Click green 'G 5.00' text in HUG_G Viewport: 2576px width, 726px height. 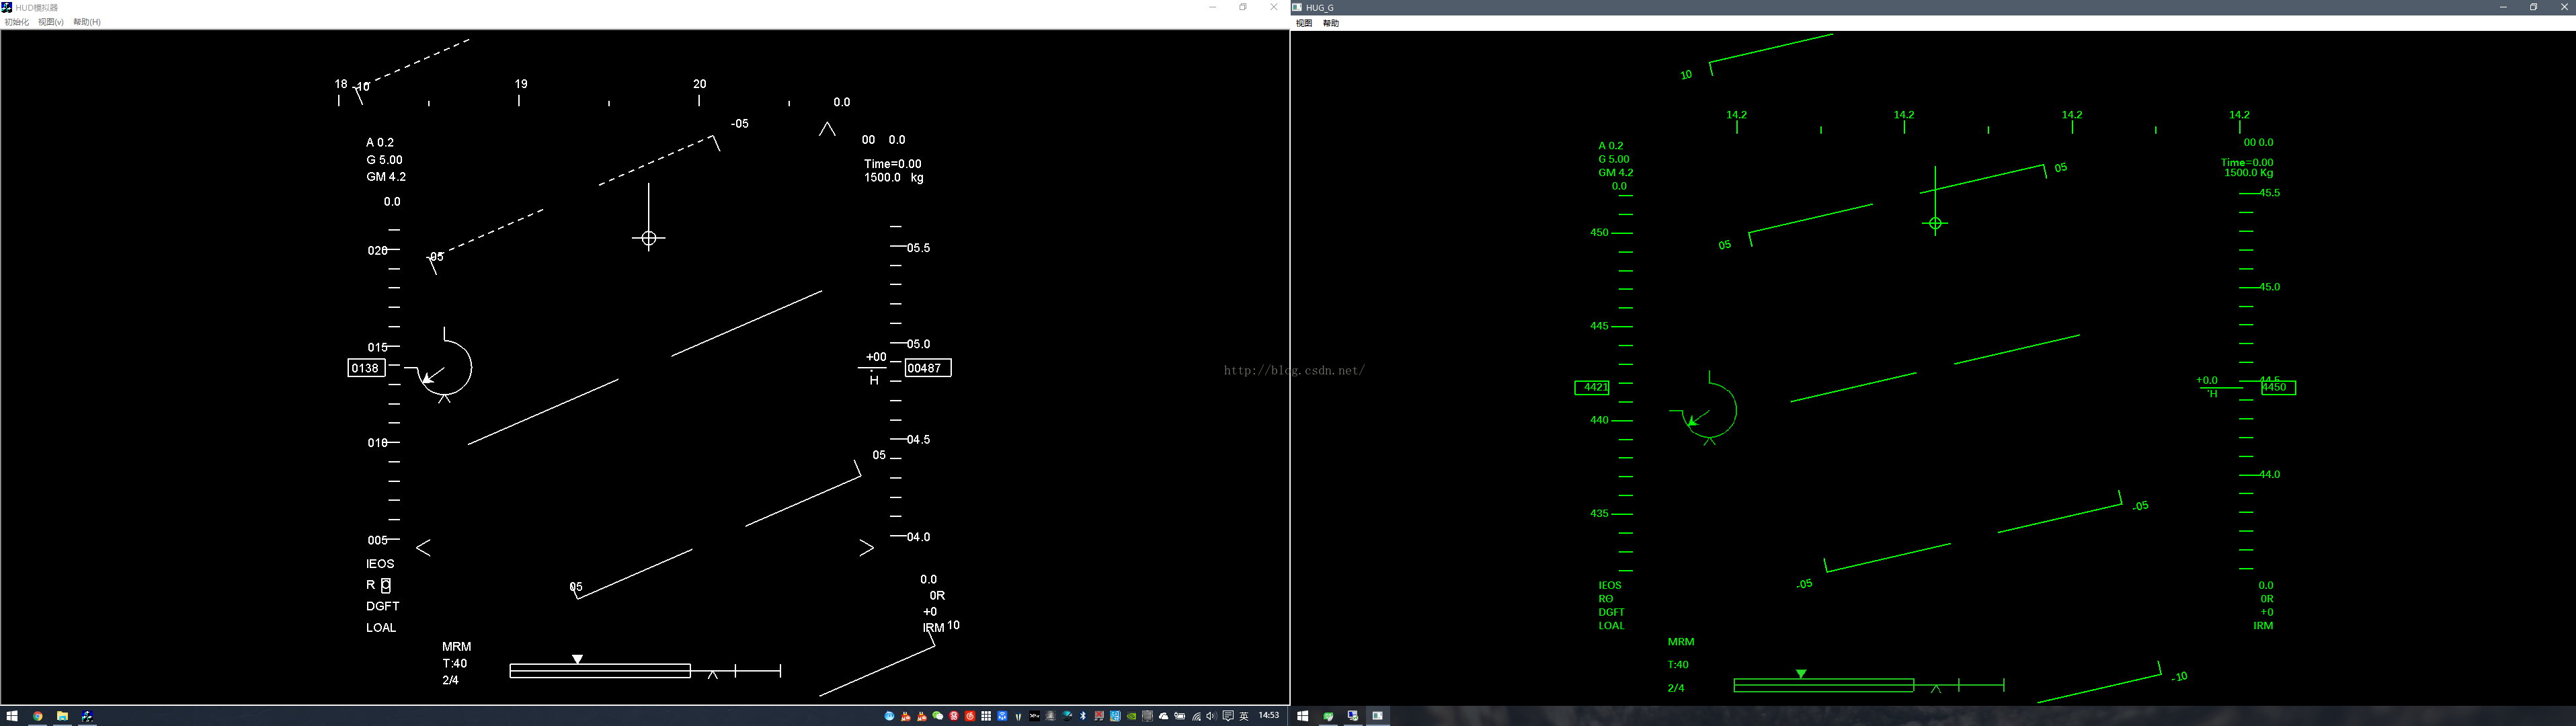(x=1614, y=159)
